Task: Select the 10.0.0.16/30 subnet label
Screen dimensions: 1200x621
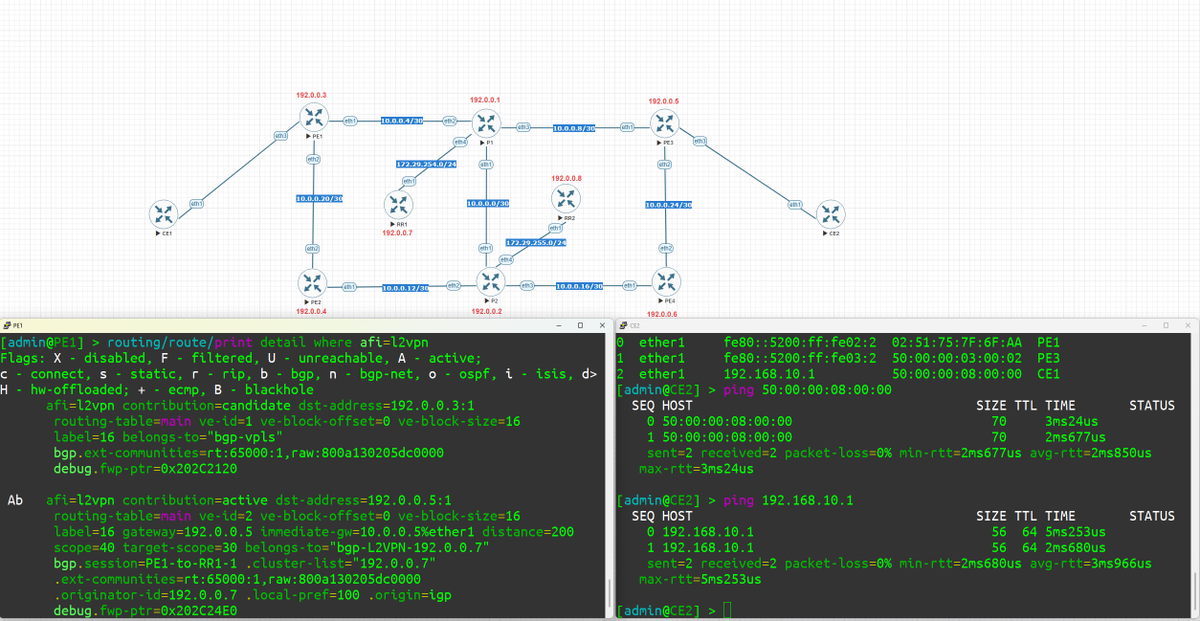Action: point(578,285)
